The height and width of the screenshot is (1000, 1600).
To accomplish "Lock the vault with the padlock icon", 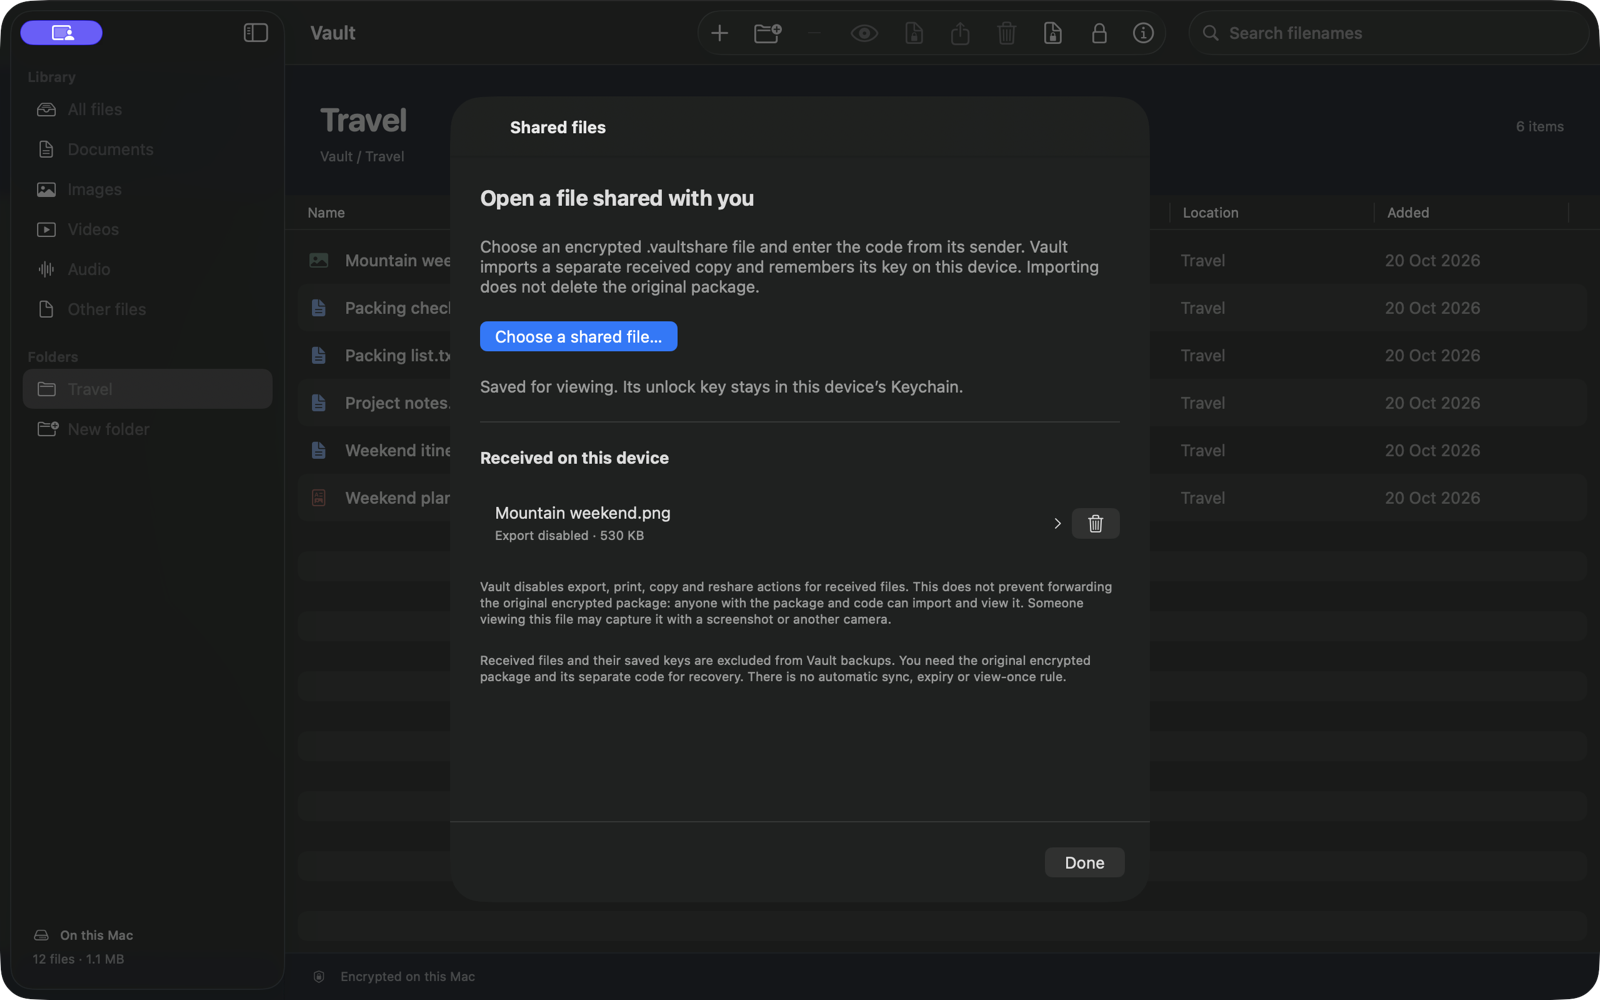I will tap(1099, 33).
